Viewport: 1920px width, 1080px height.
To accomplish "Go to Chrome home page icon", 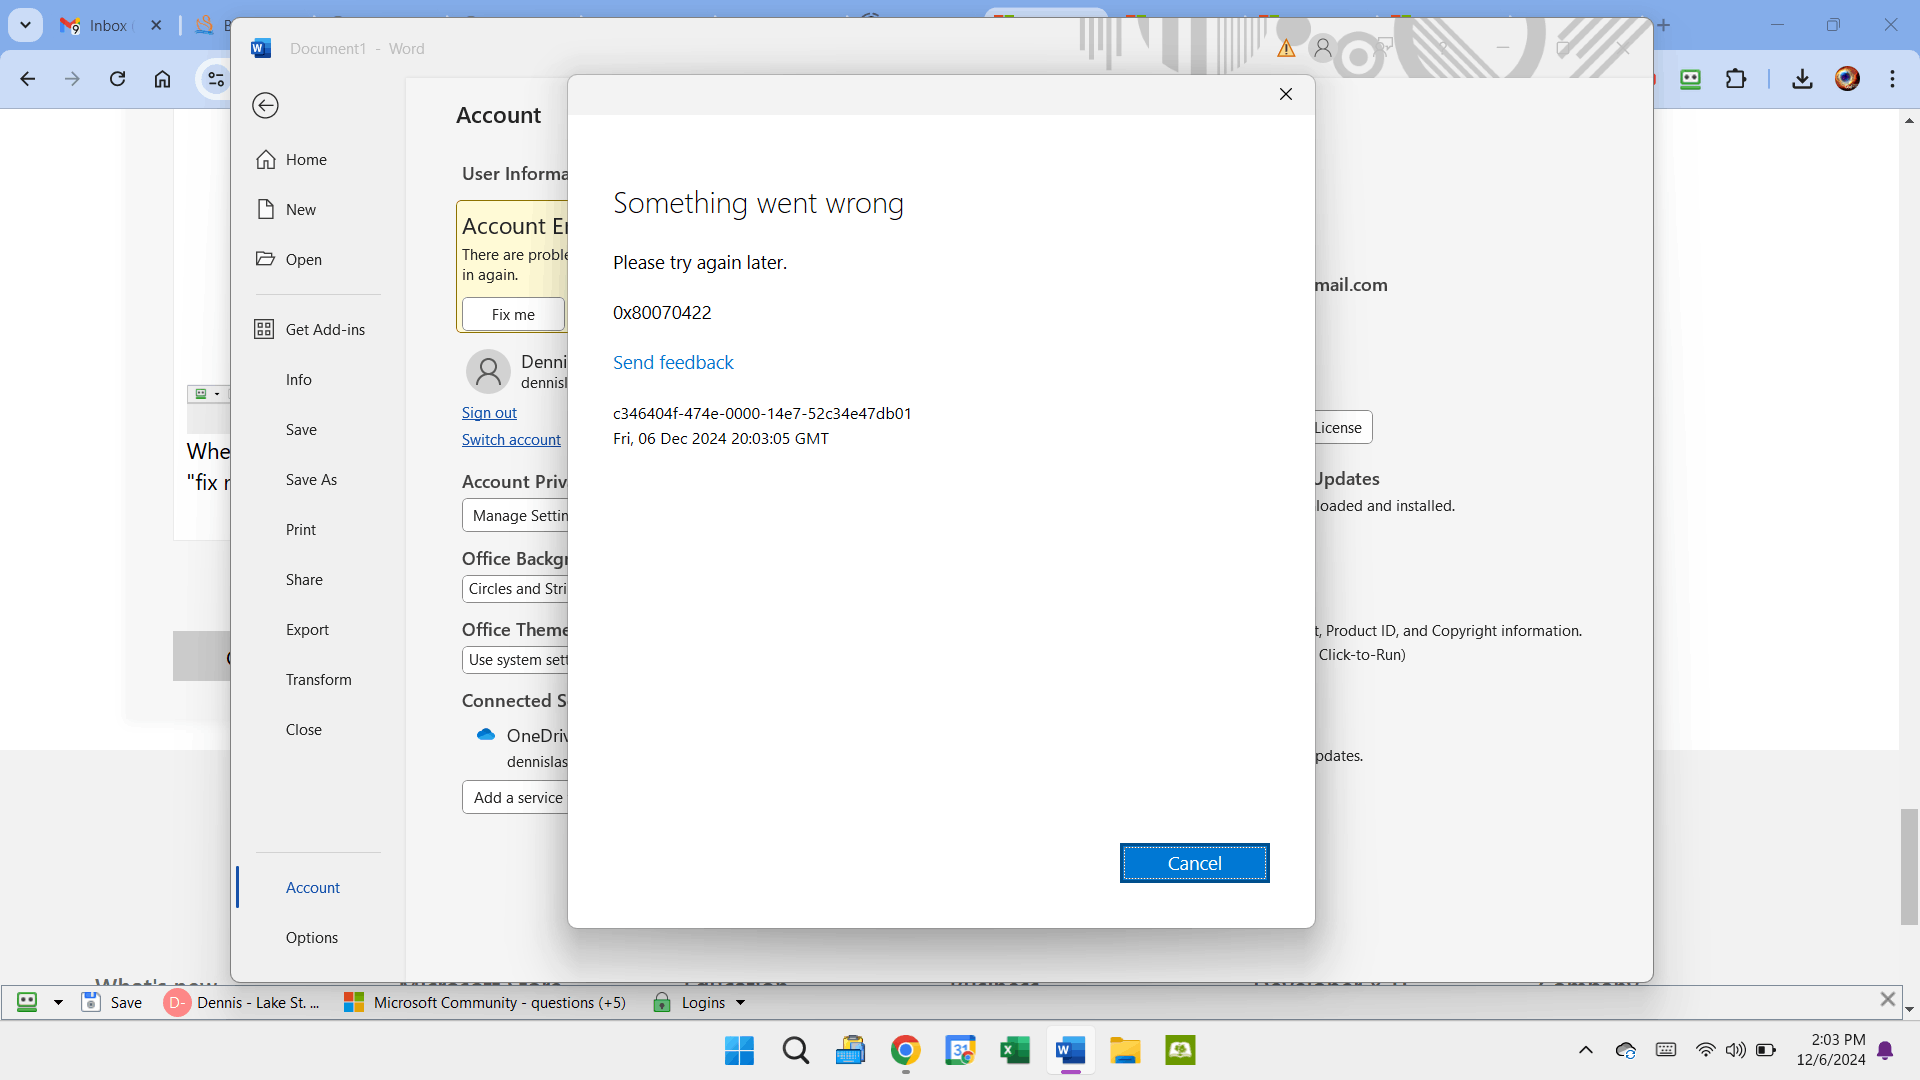I will 162,79.
